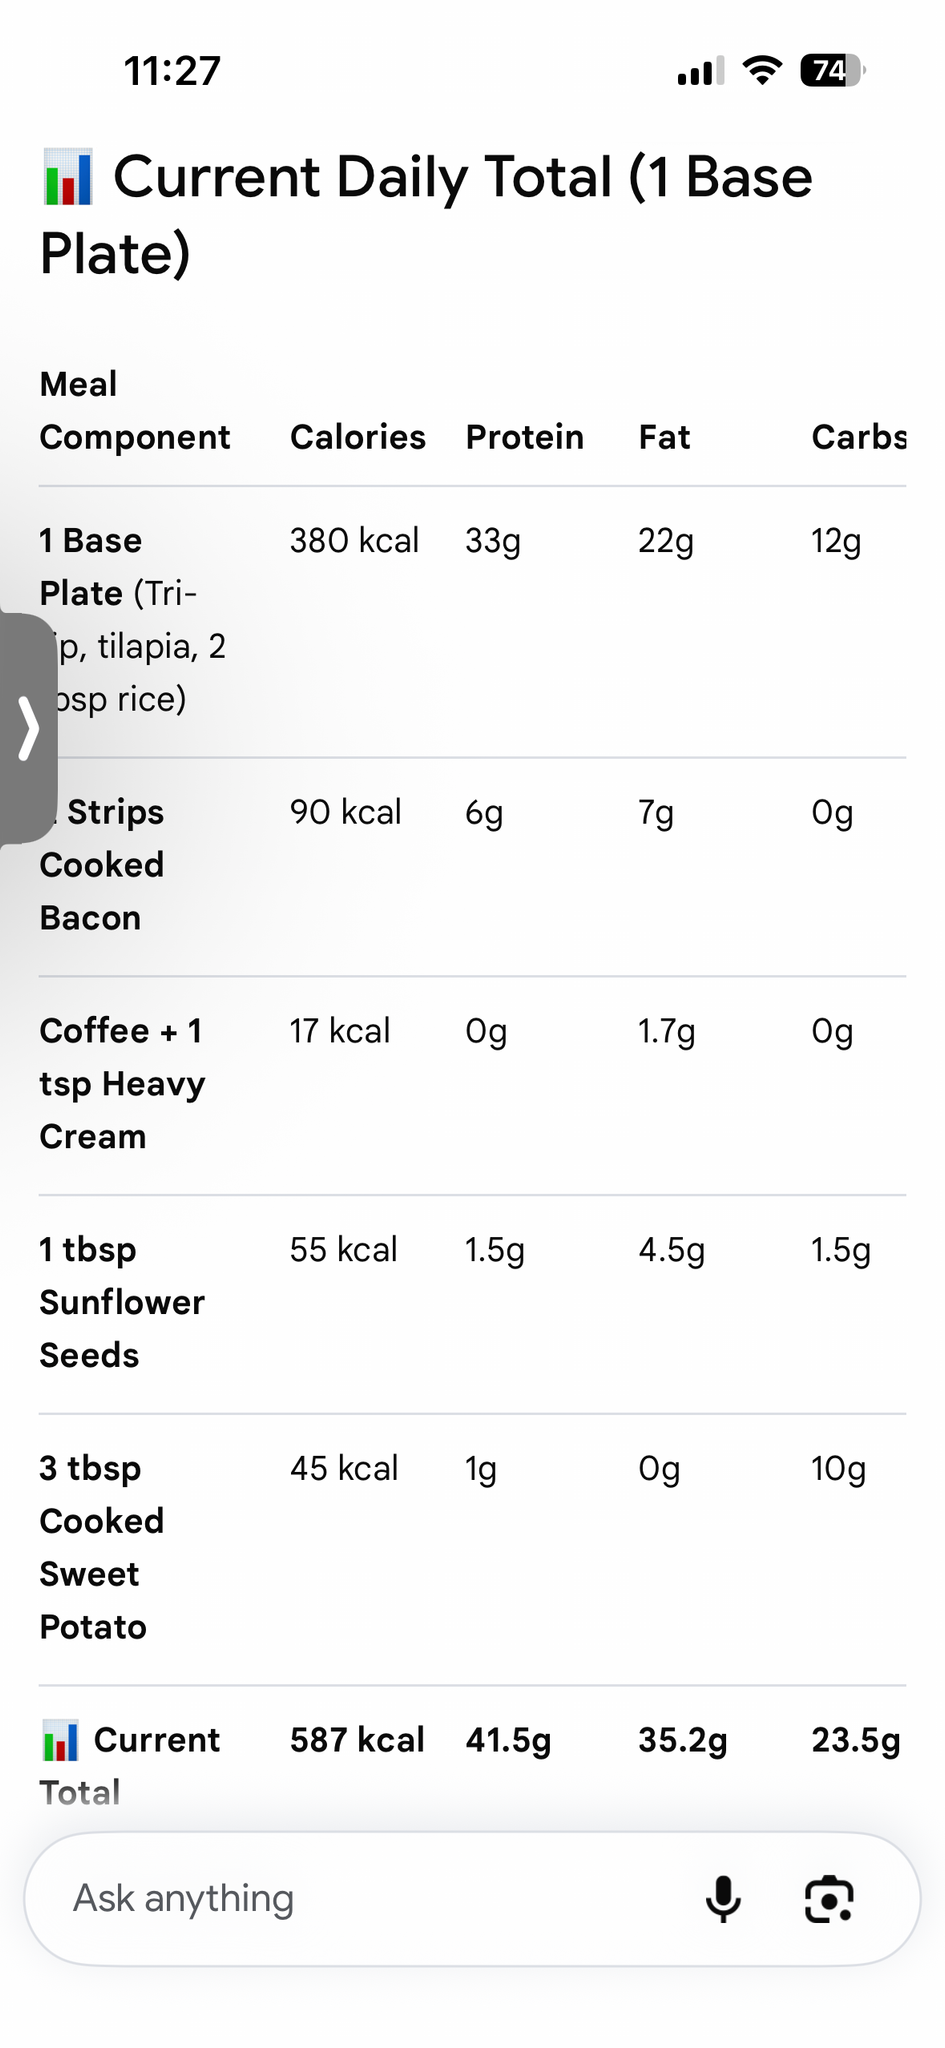Tap the 11:27 clock in status bar
Image resolution: width=945 pixels, height=2048 pixels.
[172, 71]
